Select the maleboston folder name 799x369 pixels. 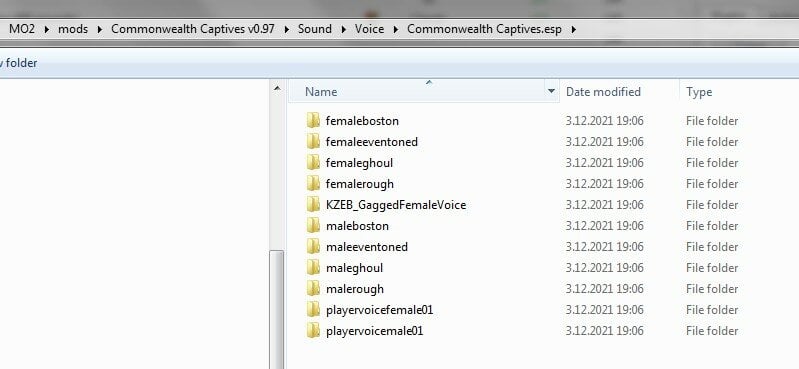point(357,226)
